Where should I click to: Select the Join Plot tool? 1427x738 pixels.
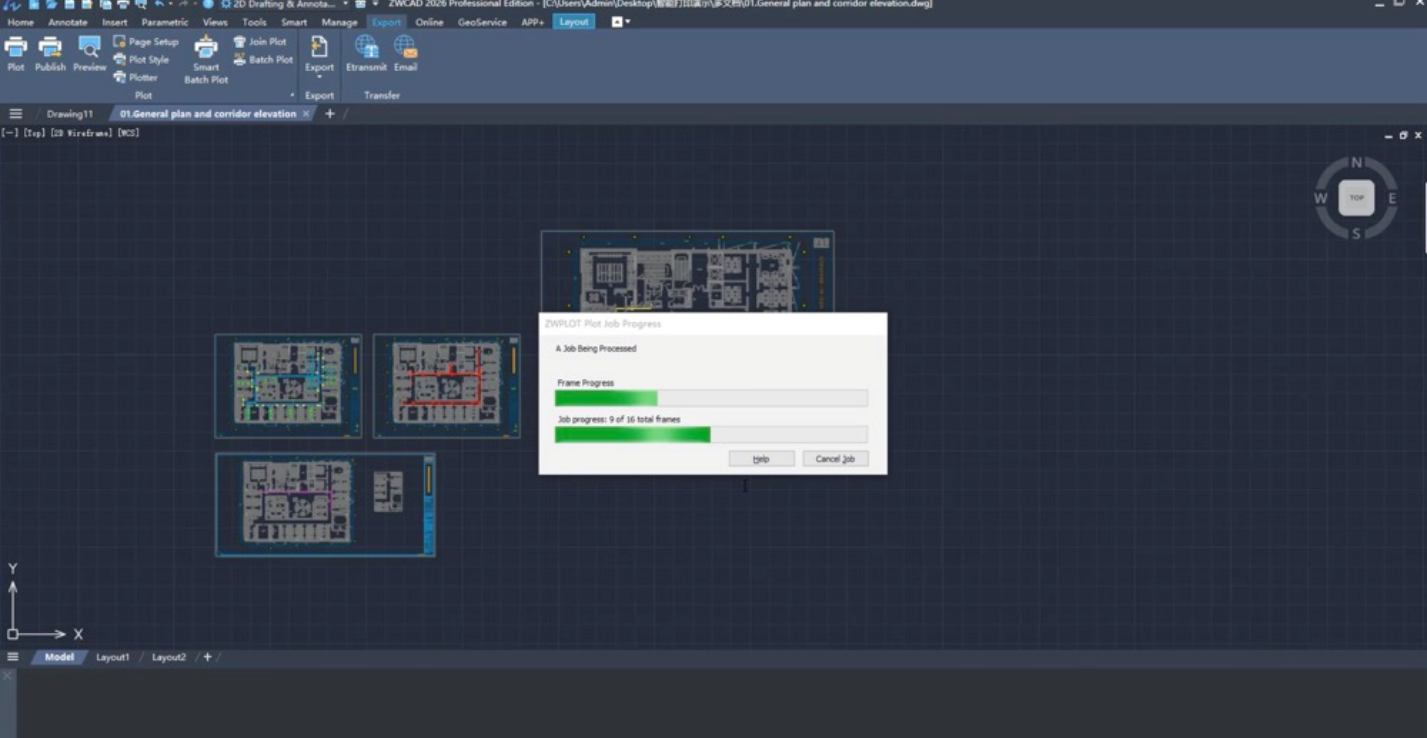coord(260,42)
